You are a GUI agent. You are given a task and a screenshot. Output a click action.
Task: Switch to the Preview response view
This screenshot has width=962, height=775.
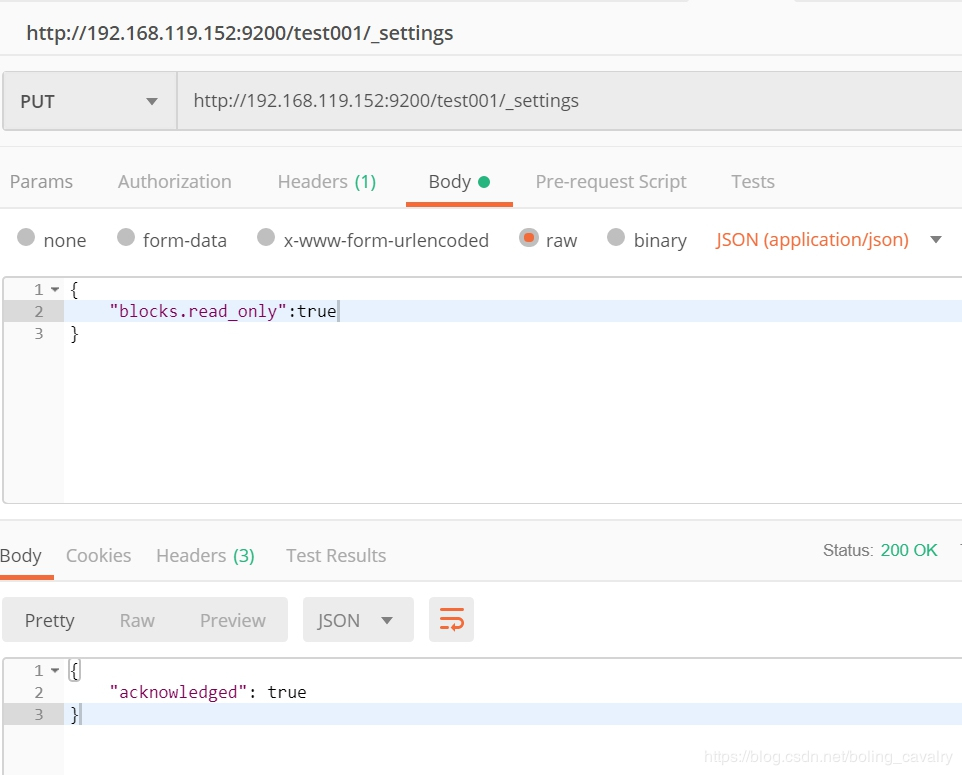coord(233,620)
